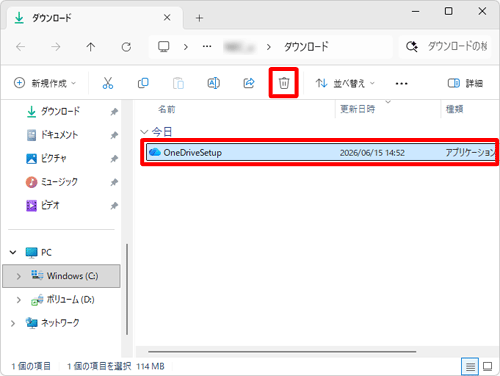Click the pin icon next to ビデオ
500x376 pixels.
(114, 206)
